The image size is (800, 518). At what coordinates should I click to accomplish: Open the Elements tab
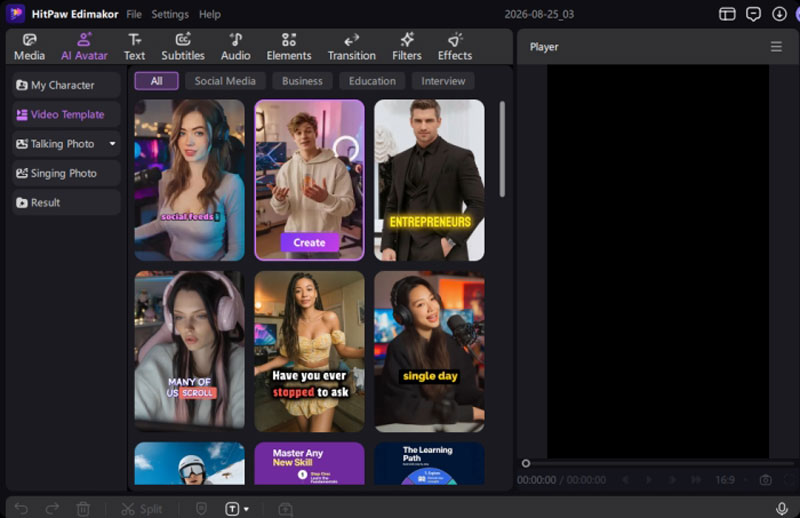pyautogui.click(x=289, y=46)
